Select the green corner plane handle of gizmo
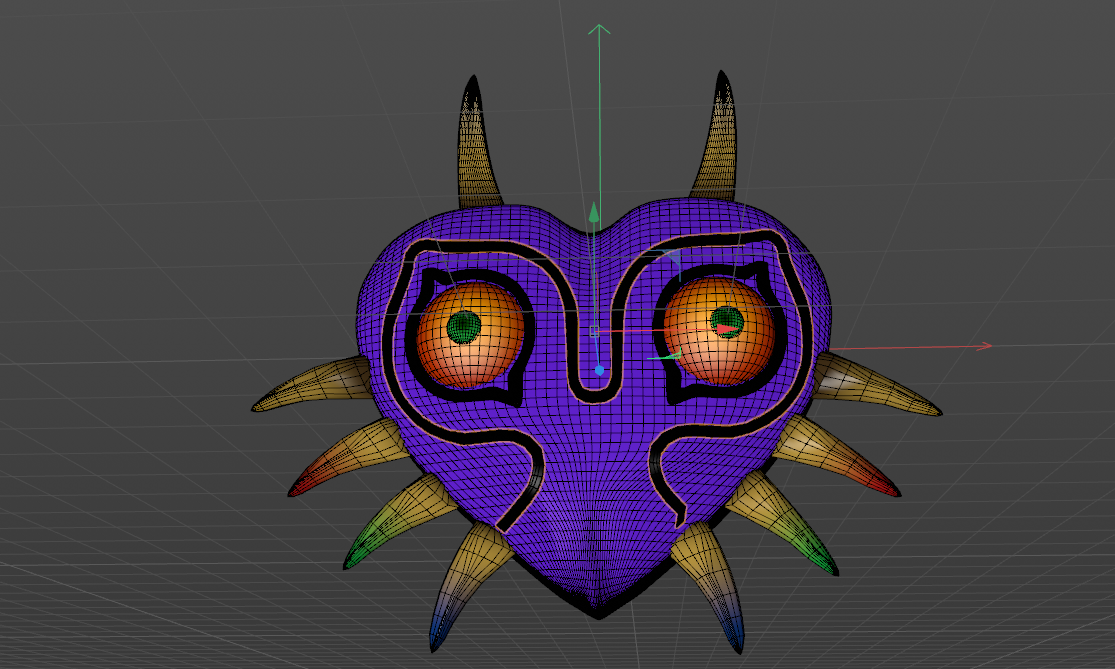The image size is (1115, 669). 673,354
